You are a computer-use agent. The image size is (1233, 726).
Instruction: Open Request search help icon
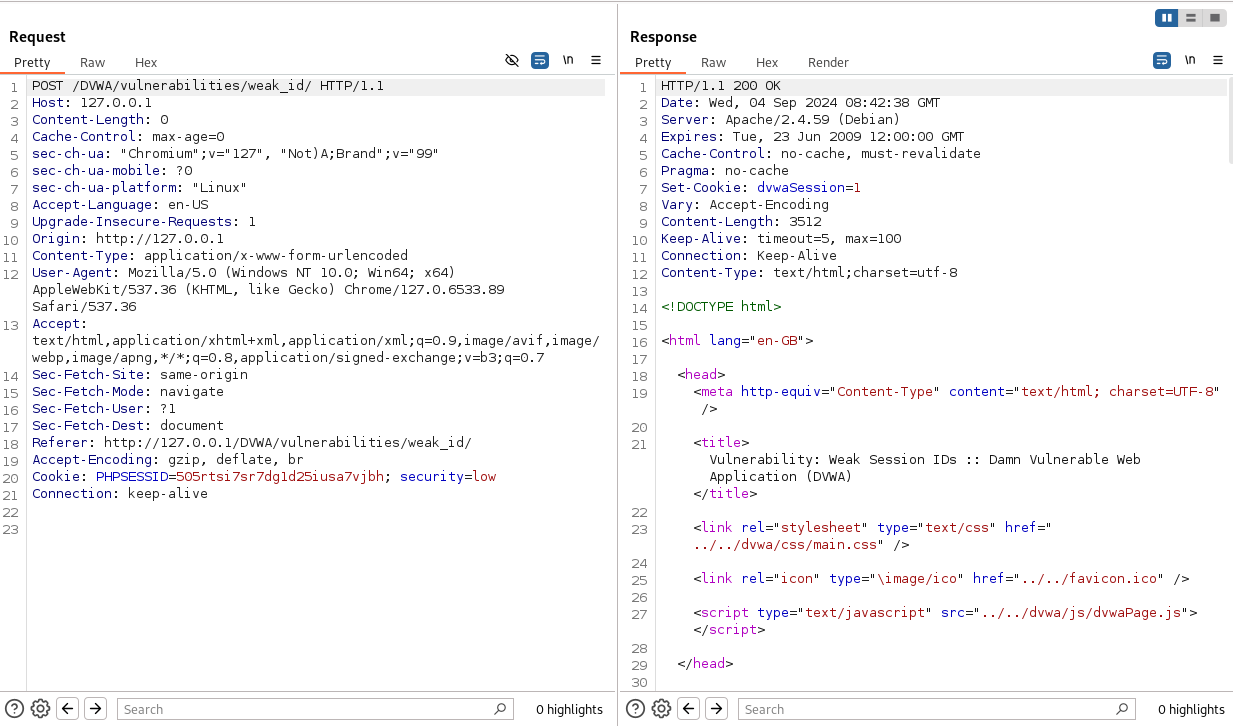pos(15,709)
